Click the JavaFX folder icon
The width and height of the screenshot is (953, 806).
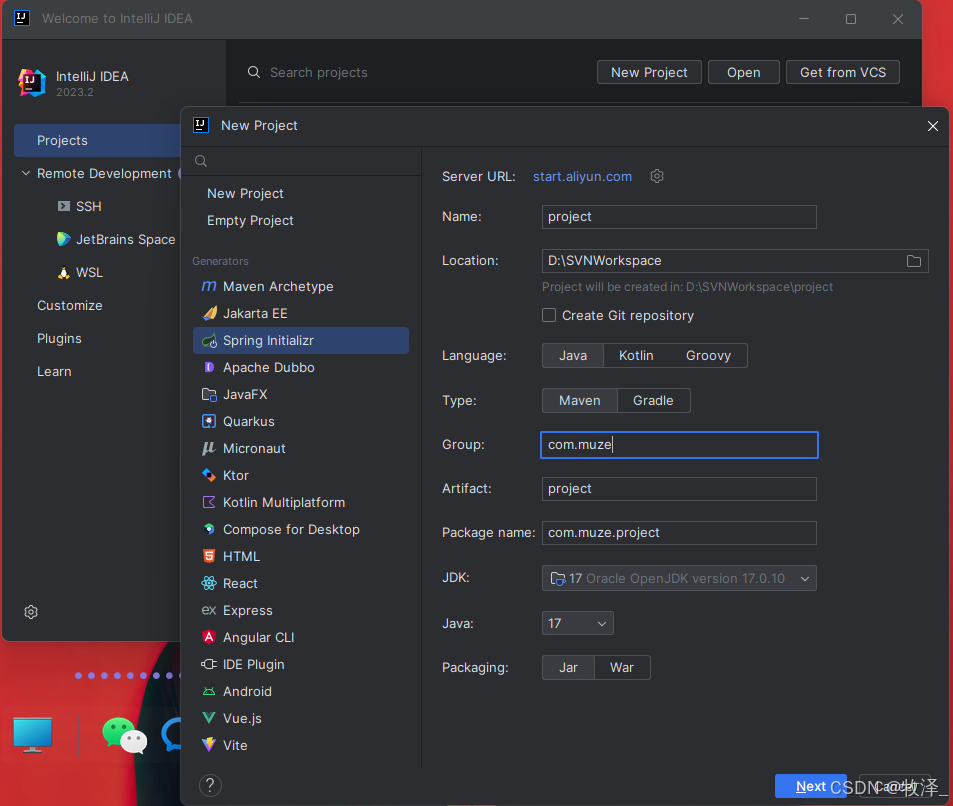pyautogui.click(x=209, y=394)
